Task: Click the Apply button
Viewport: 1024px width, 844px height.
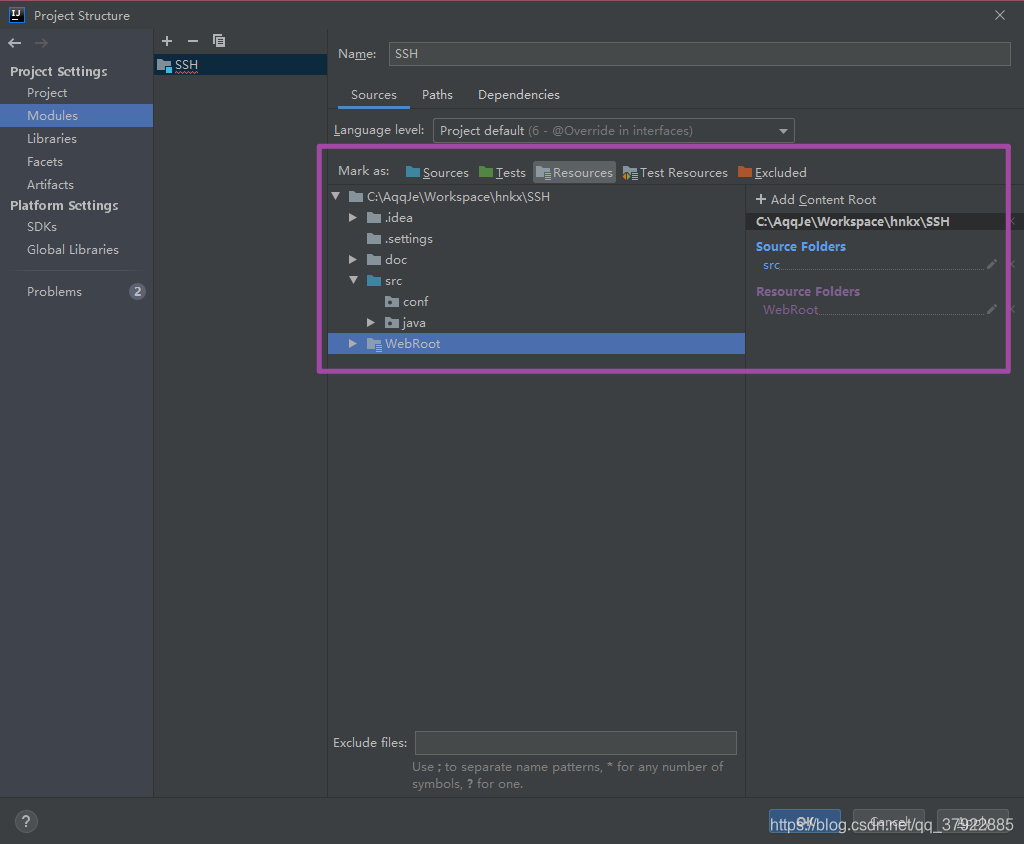Action: (x=972, y=821)
